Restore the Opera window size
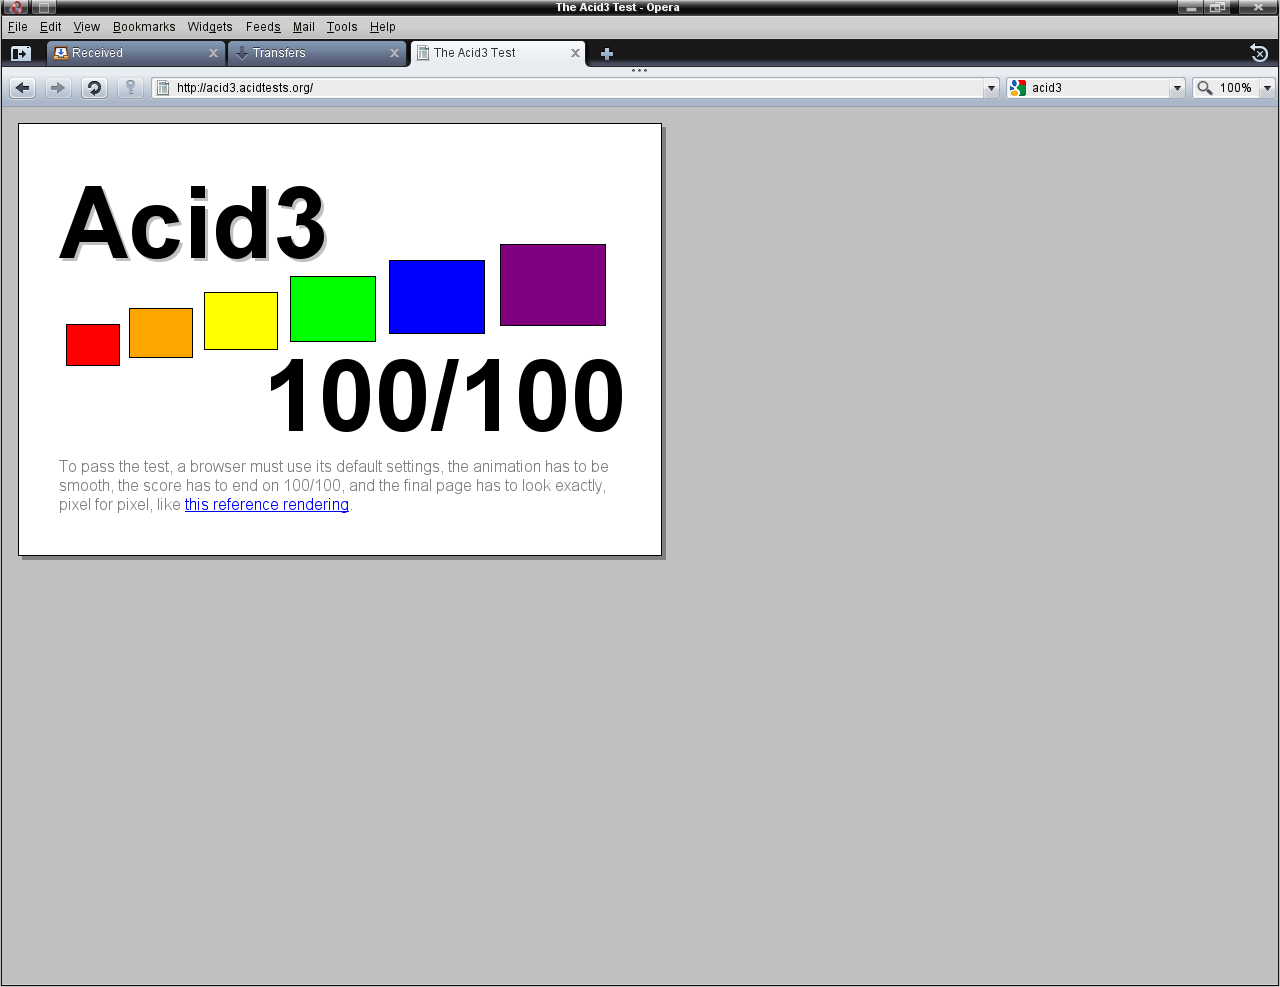This screenshot has width=1280, height=987. click(1217, 7)
